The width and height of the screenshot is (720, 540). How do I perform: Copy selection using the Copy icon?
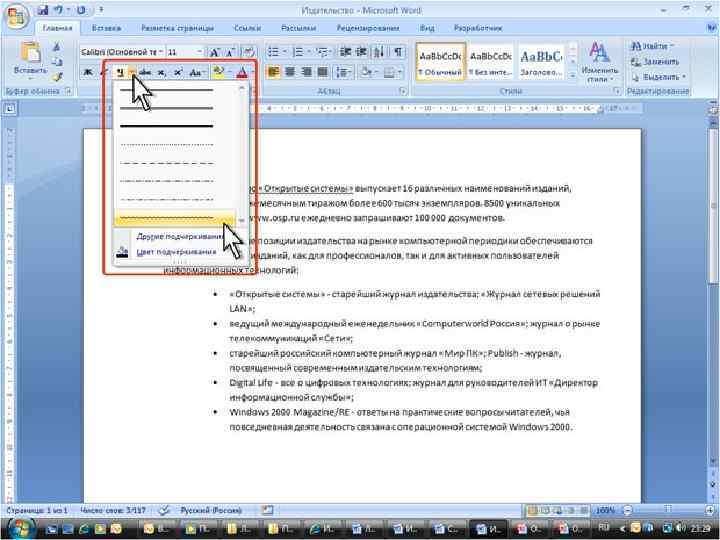pos(56,62)
